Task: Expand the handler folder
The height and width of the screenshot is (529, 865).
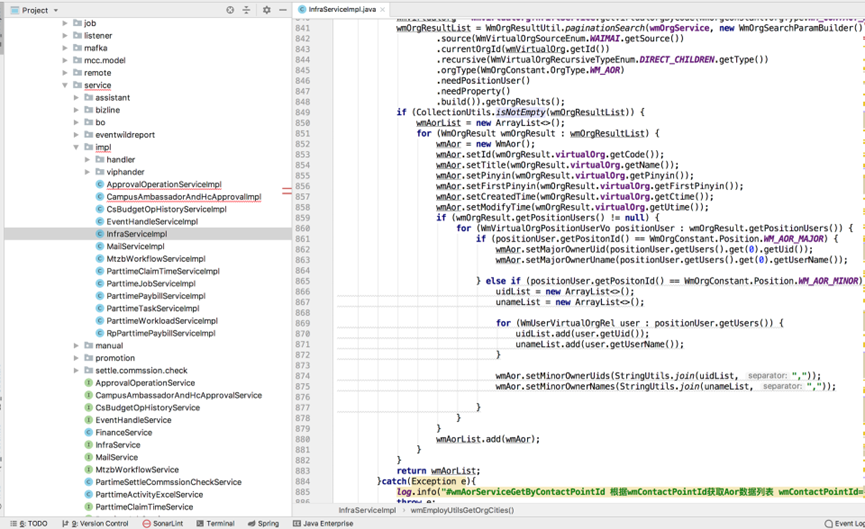Action: click(88, 160)
